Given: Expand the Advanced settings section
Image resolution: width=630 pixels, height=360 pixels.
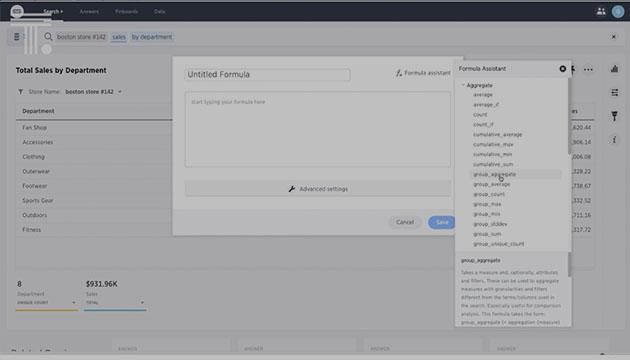Looking at the screenshot, I should coord(318,189).
